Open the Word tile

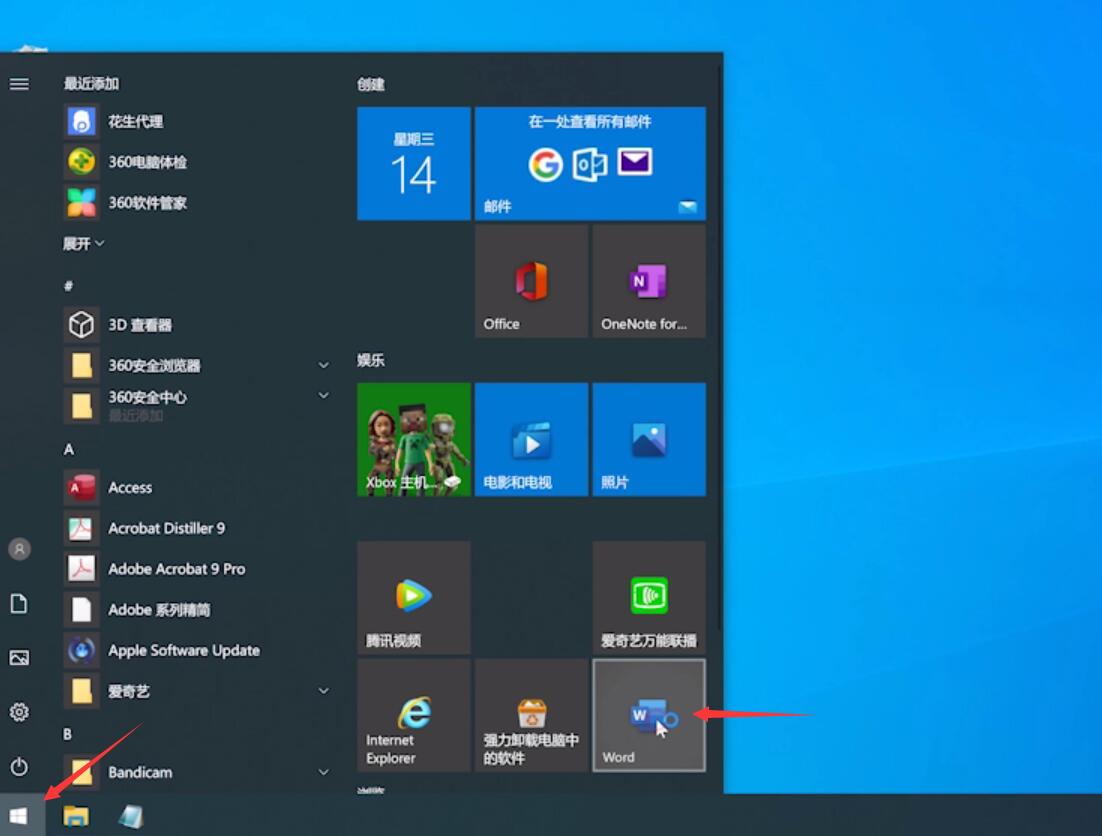coord(649,715)
